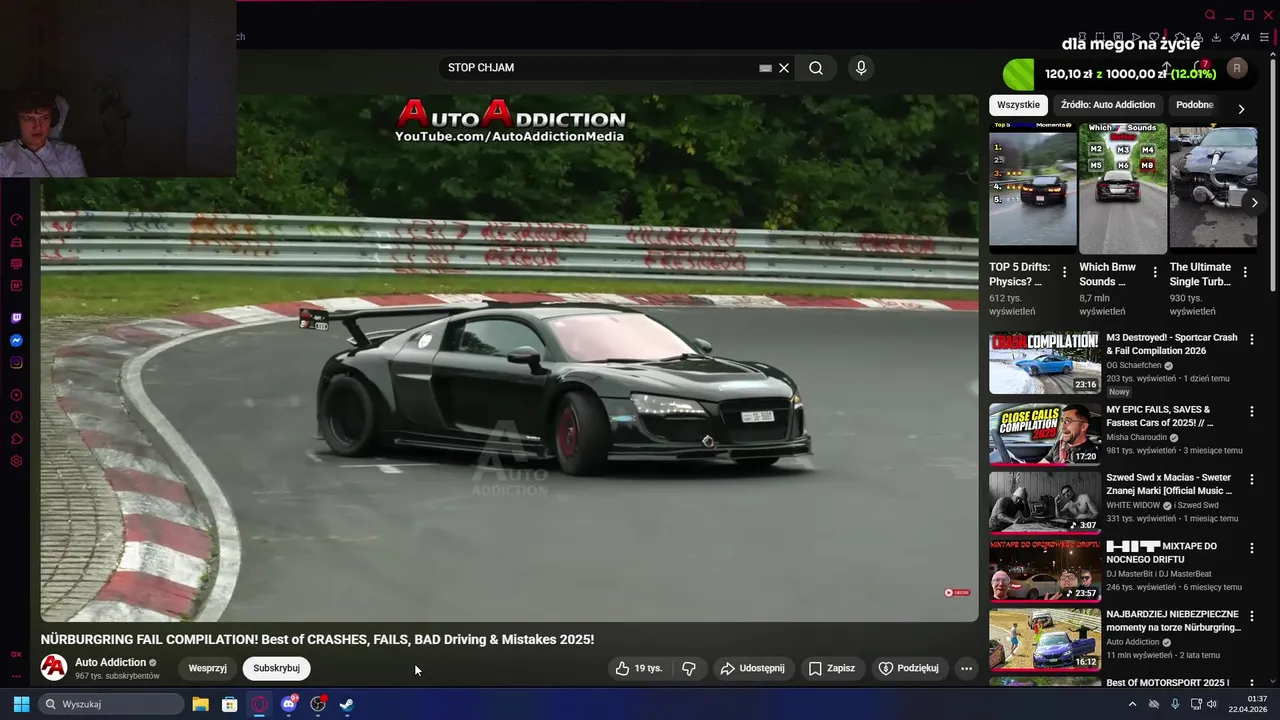Click the Auto Addiction channel avatar

coord(54,667)
